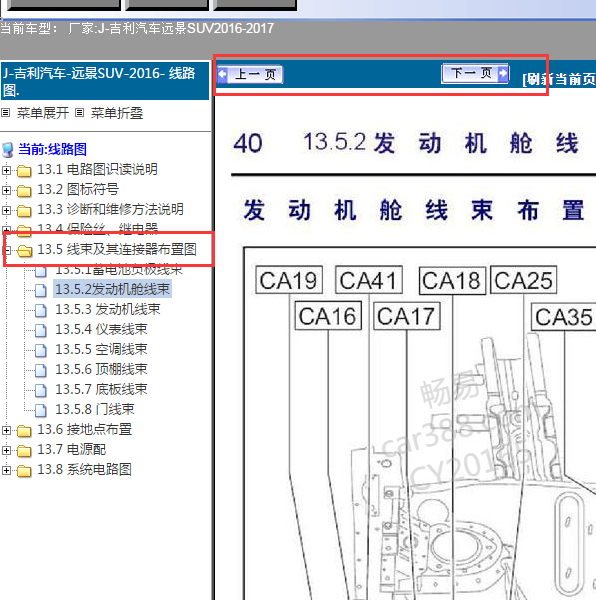Click open folder icon of 13.5 线束

[25, 251]
